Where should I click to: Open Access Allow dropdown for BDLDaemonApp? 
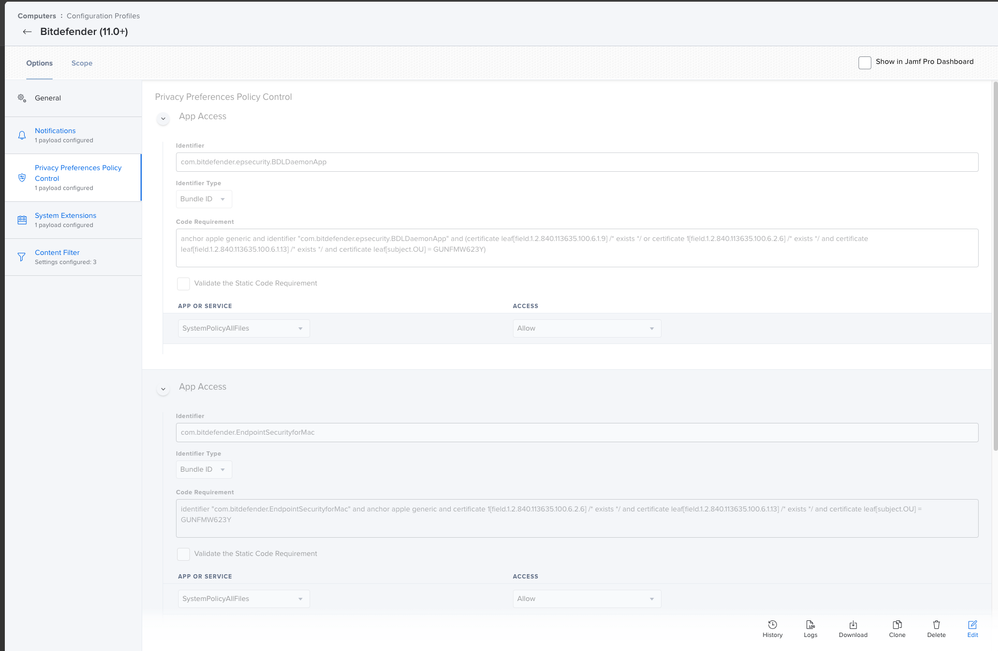[587, 328]
